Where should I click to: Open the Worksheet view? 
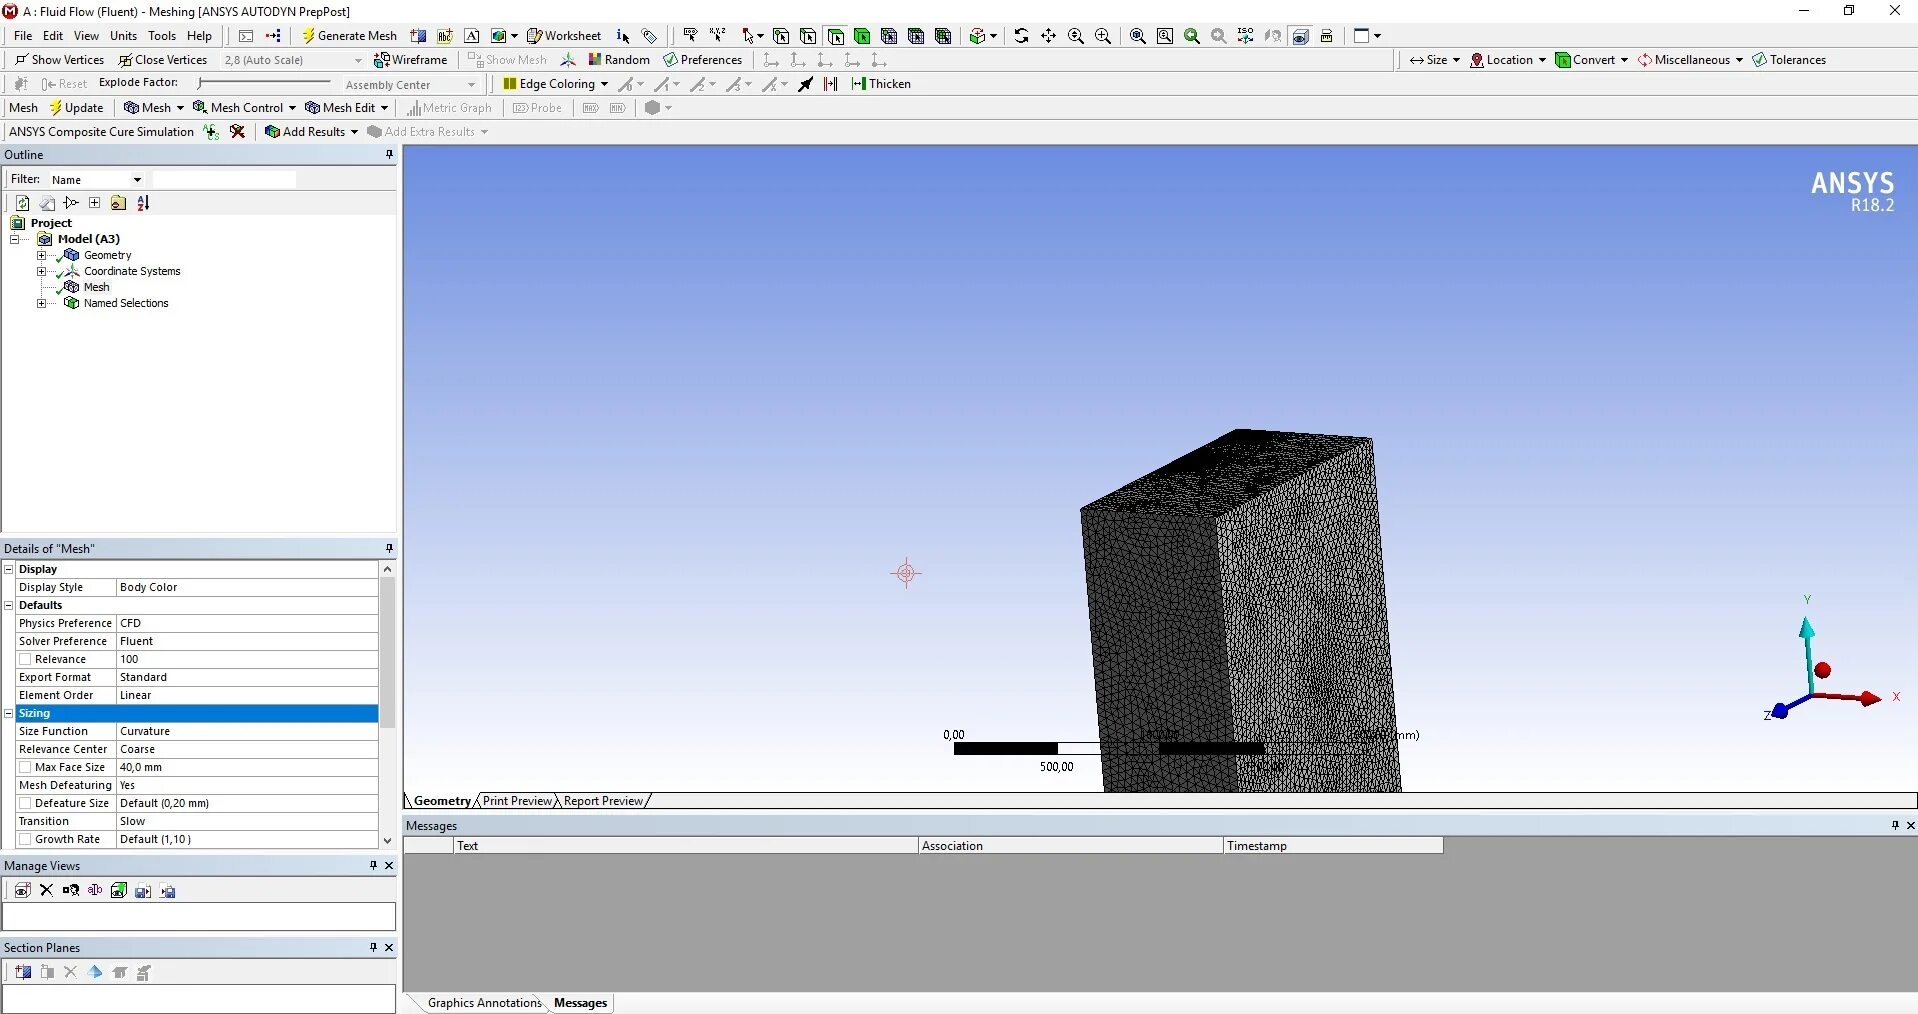tap(564, 36)
